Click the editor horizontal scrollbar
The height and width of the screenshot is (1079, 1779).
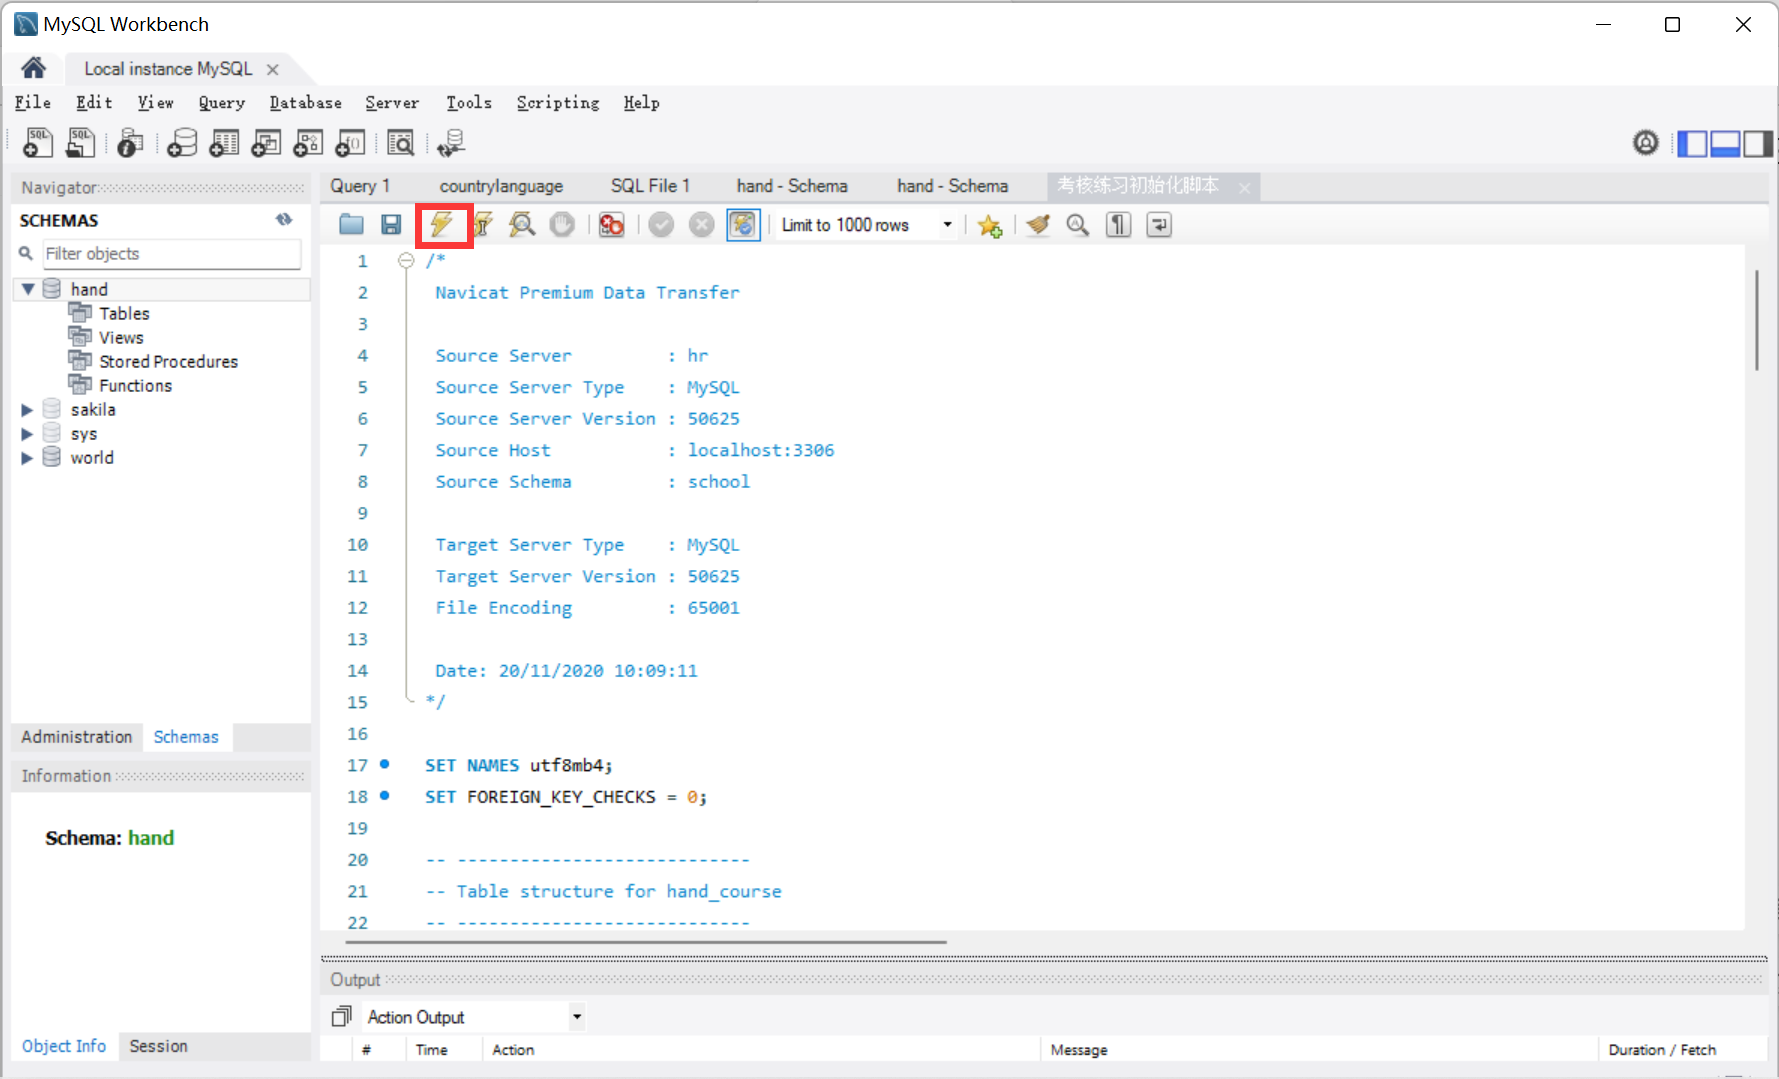point(646,941)
